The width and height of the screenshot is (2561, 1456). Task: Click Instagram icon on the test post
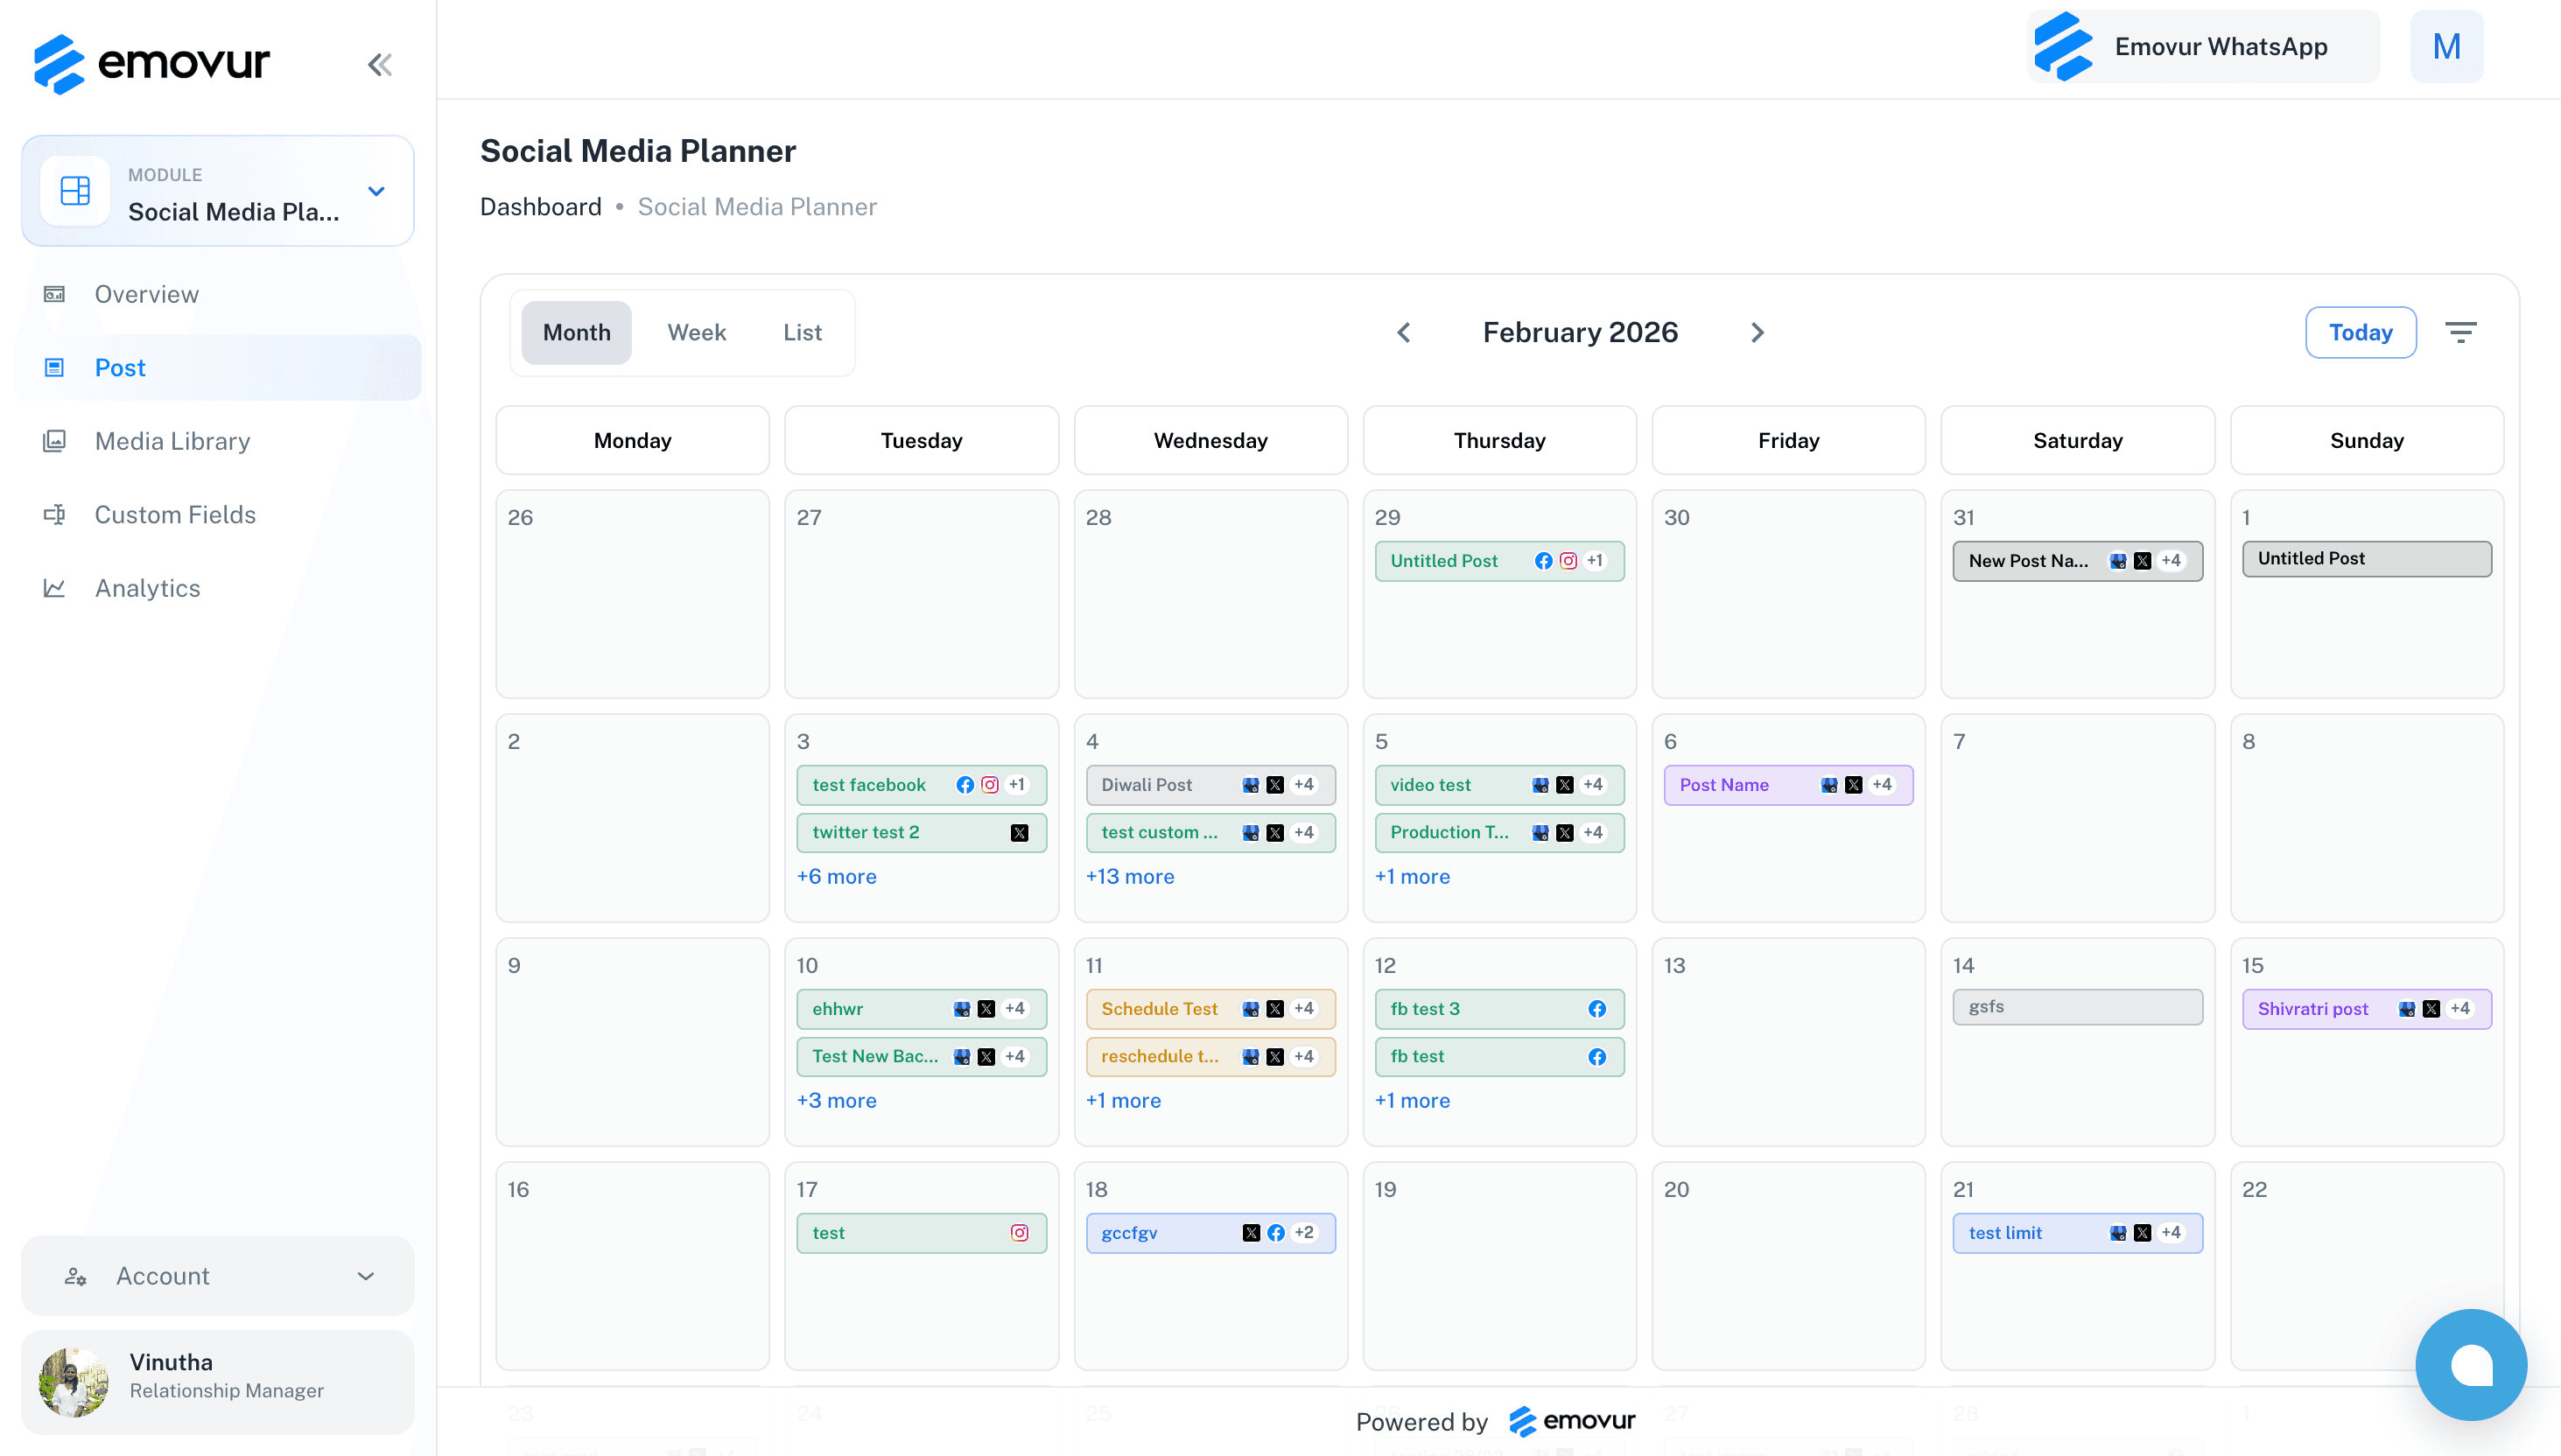tap(1019, 1233)
